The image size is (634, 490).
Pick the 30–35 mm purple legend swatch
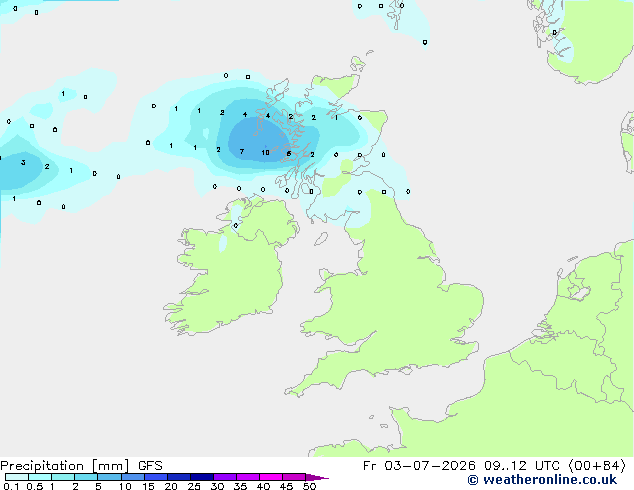[x=224, y=477]
